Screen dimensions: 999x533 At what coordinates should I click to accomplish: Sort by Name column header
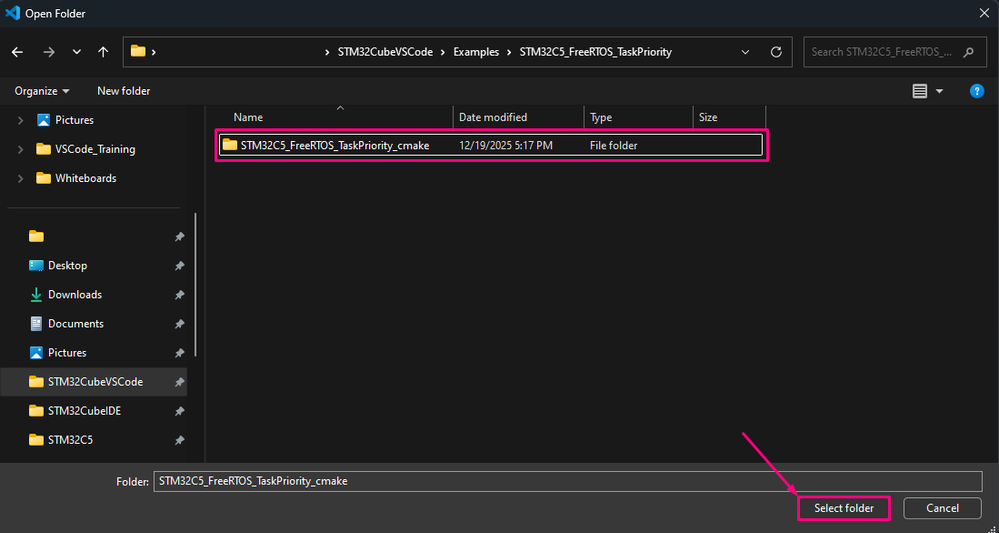click(x=248, y=117)
